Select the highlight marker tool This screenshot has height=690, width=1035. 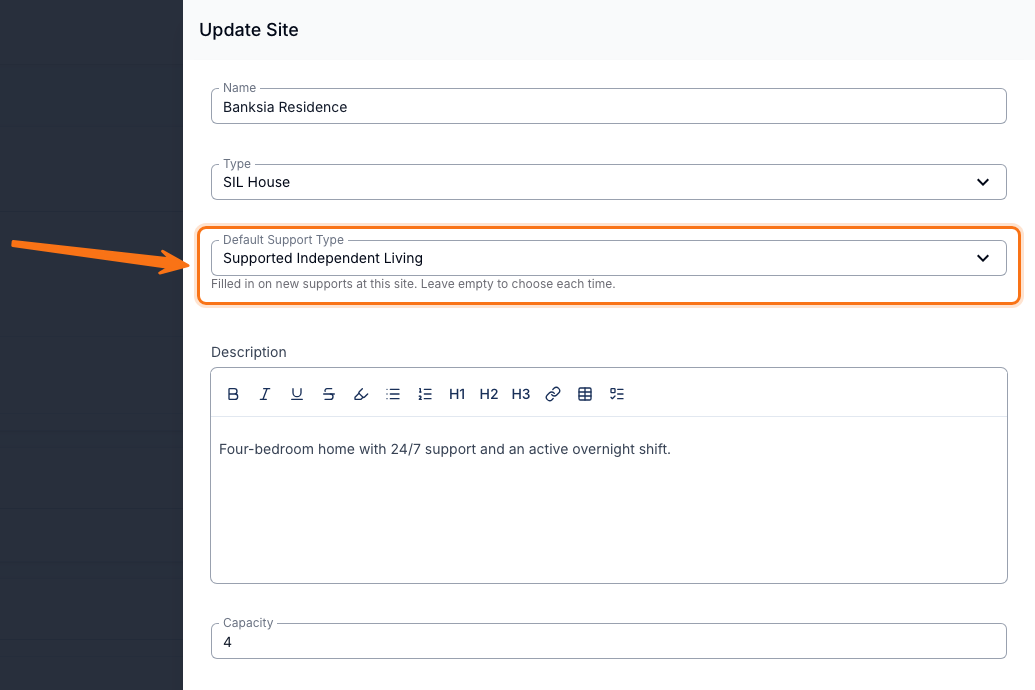pyautogui.click(x=361, y=394)
